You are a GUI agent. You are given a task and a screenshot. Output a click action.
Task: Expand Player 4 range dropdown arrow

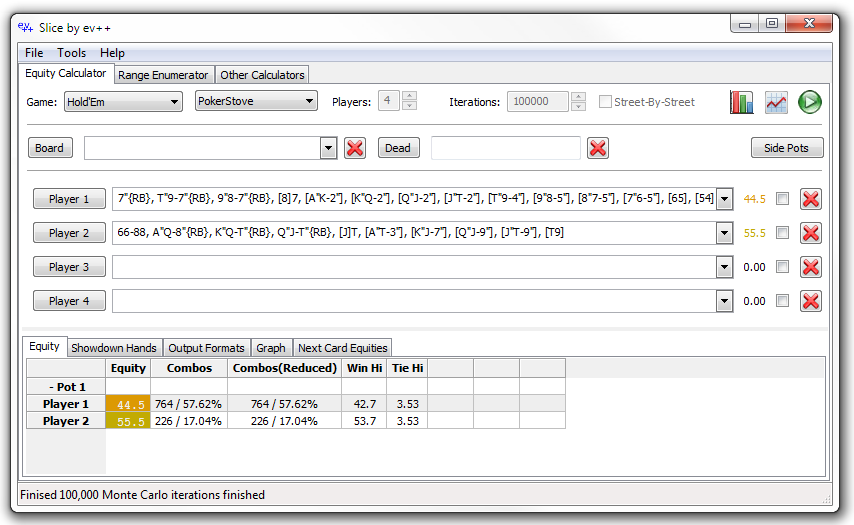[724, 301]
